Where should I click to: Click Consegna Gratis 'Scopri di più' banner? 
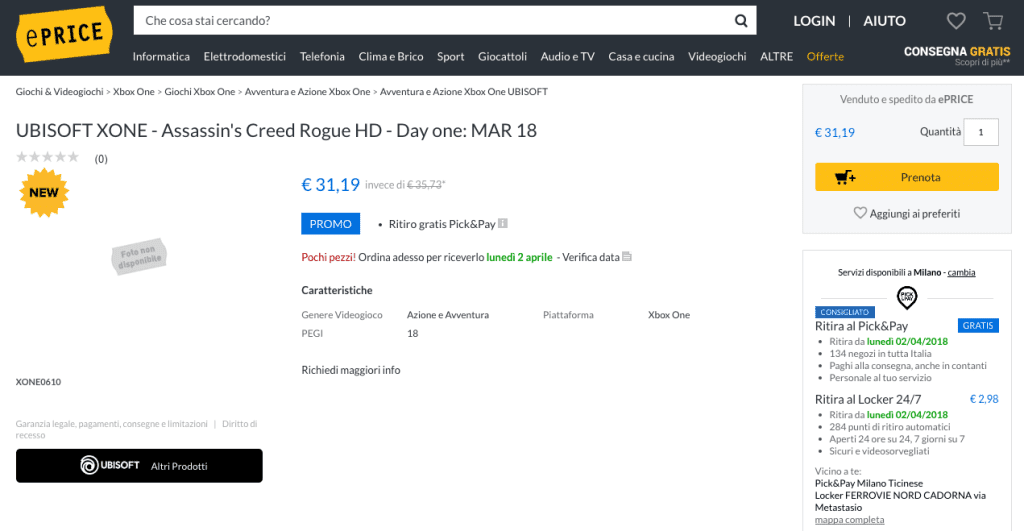click(957, 56)
